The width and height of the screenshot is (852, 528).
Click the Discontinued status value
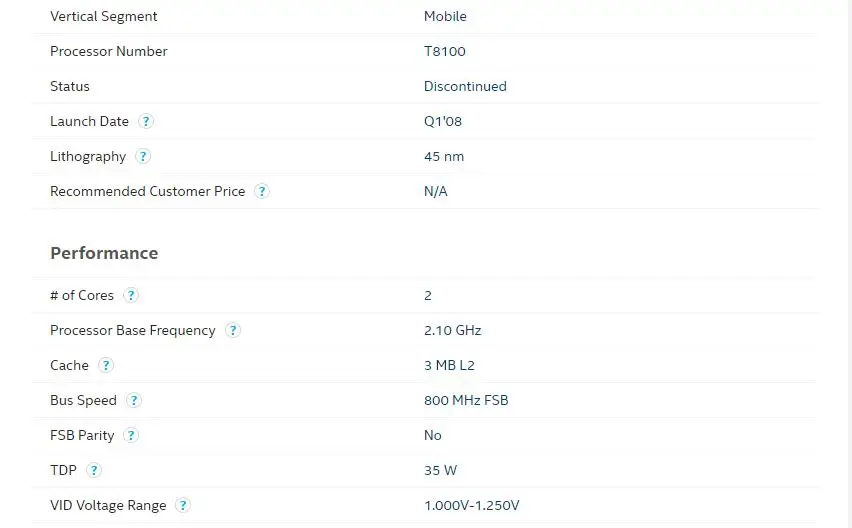point(465,86)
